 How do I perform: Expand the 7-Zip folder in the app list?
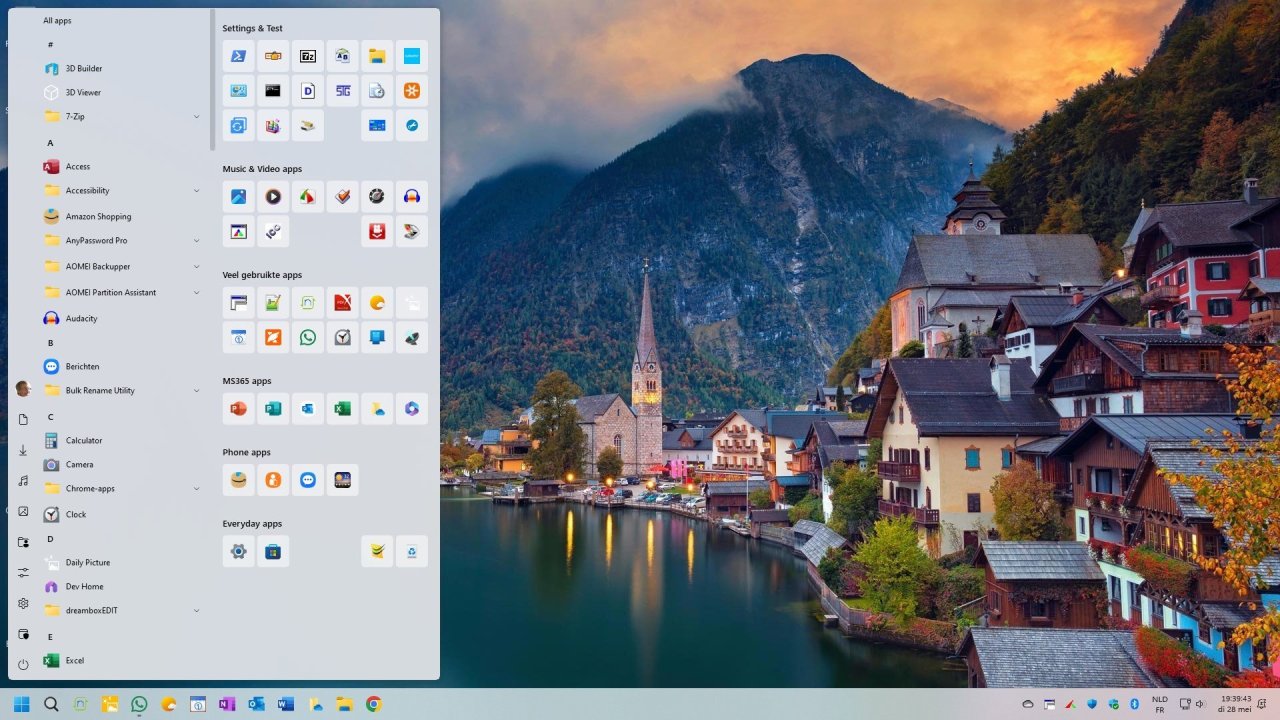pyautogui.click(x=196, y=116)
